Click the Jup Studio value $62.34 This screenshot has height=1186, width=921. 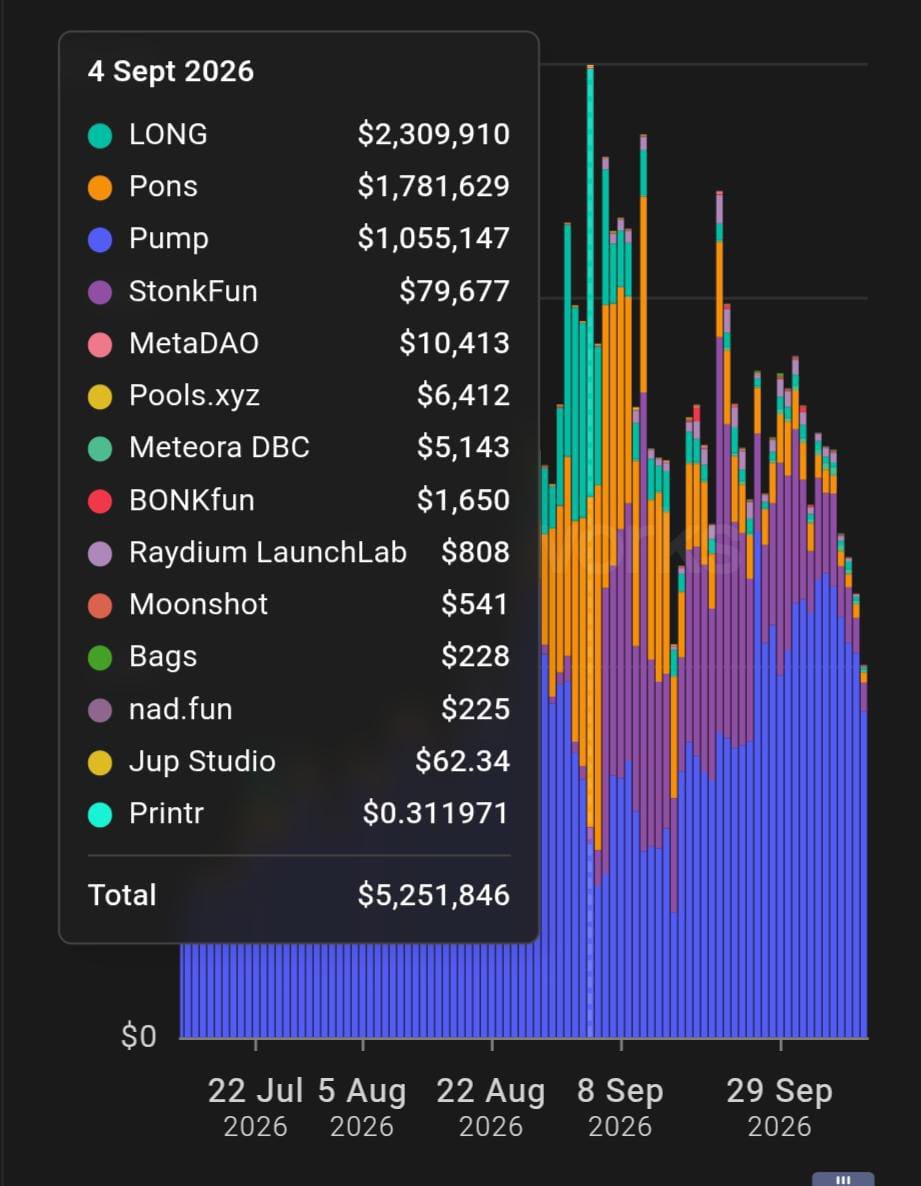tap(463, 762)
